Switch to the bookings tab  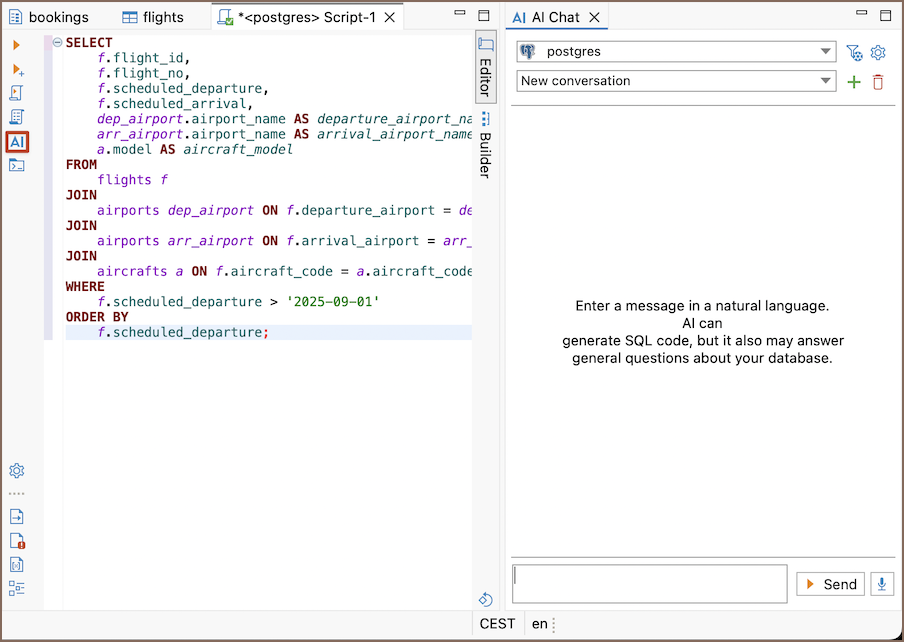click(x=49, y=17)
